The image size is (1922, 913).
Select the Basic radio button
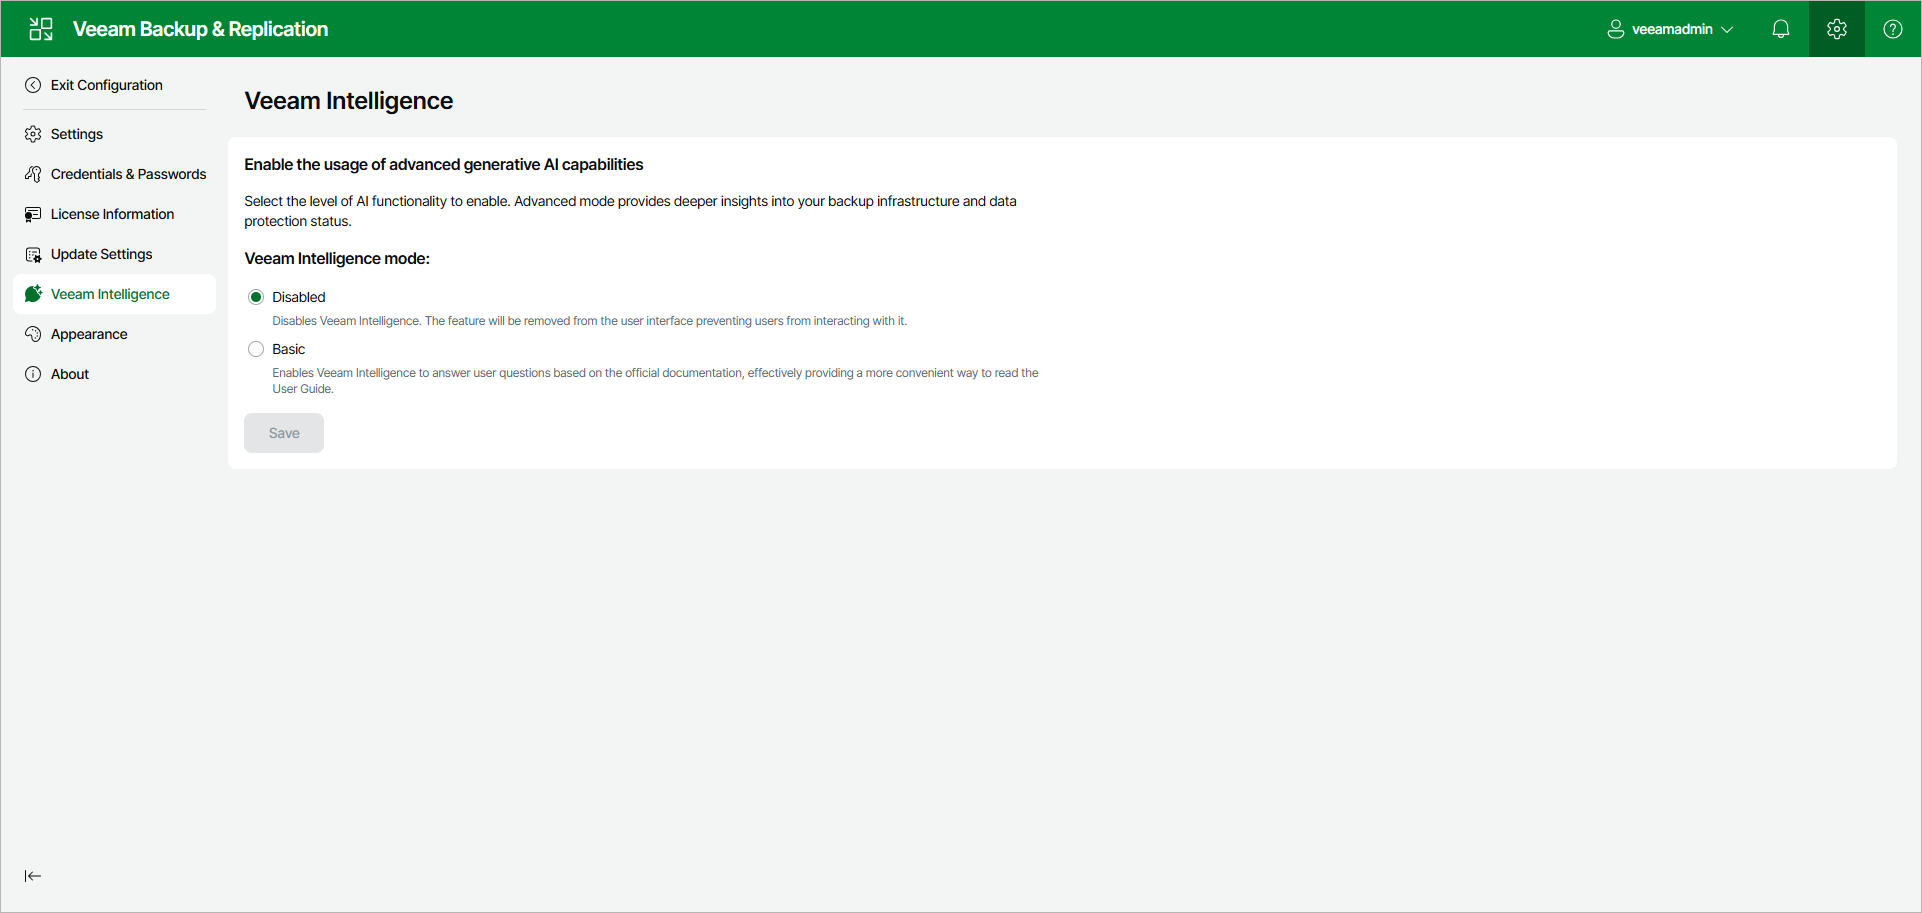256,349
